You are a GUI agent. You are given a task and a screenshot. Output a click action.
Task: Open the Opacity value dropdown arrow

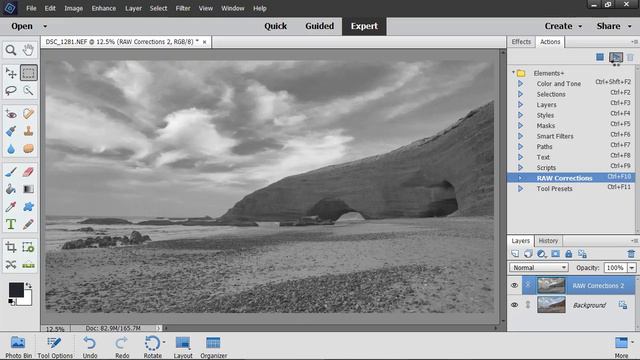632,267
